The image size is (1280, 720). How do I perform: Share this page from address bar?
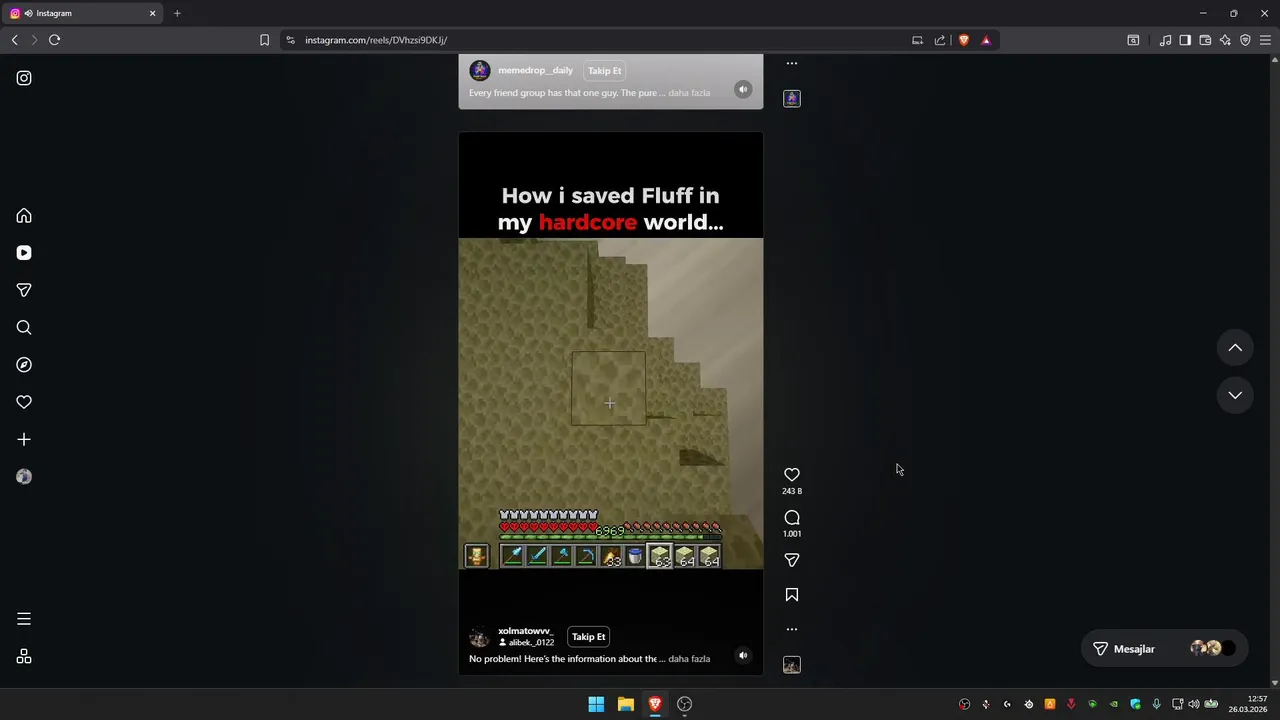(940, 40)
